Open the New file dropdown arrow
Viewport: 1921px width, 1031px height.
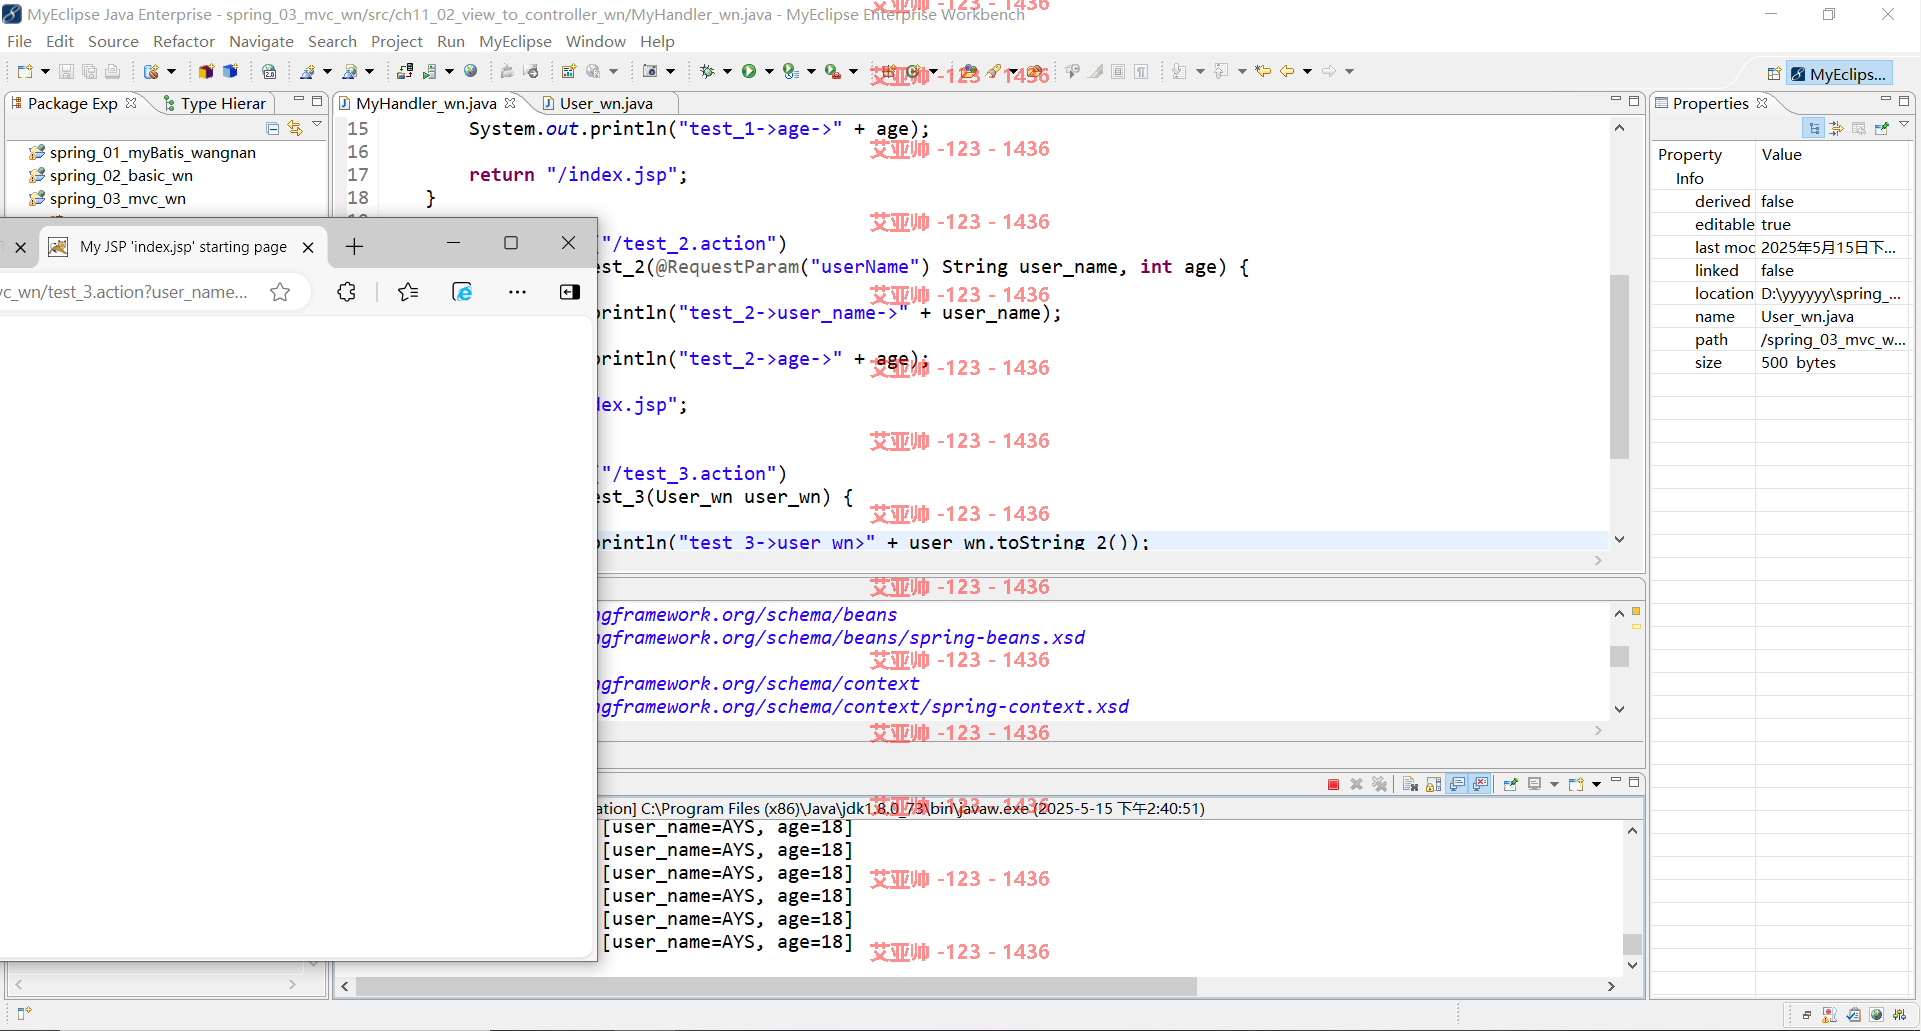45,71
